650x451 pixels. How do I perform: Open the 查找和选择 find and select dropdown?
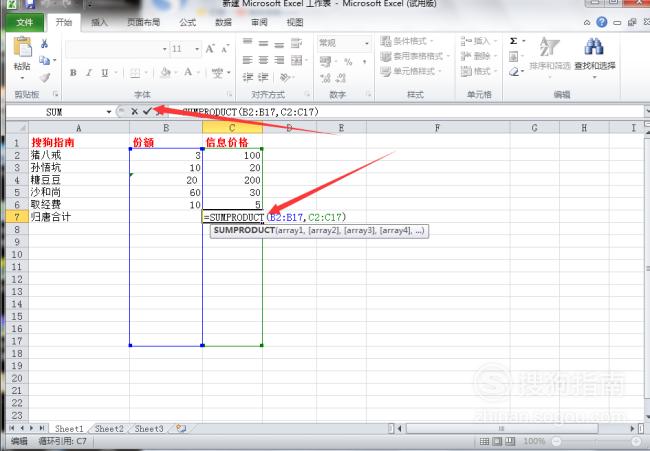594,57
